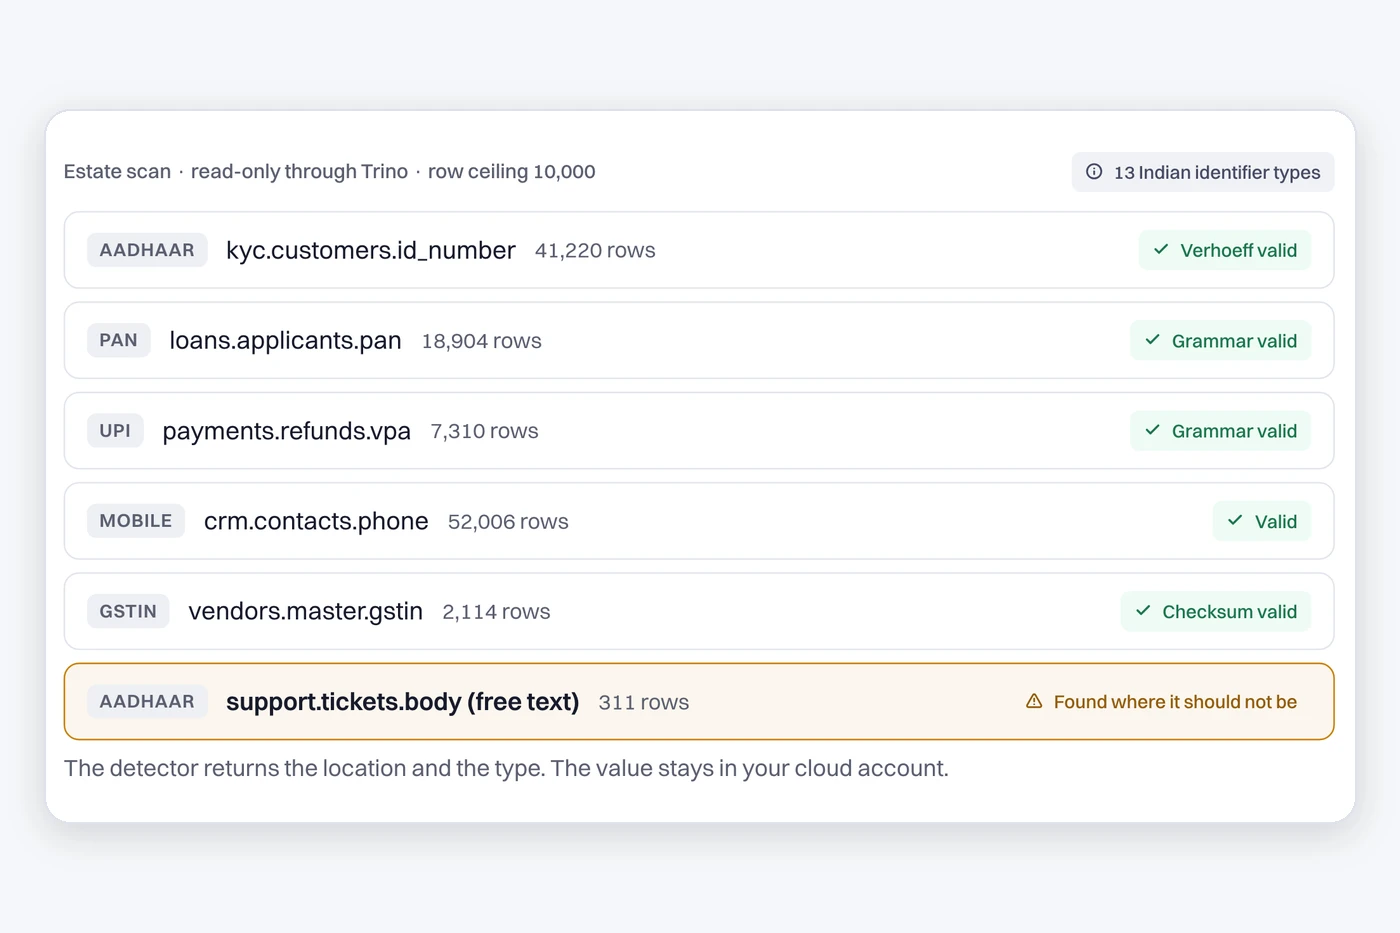Select the AADHAAR tag on support.tickets.body
The width and height of the screenshot is (1400, 933).
pos(147,701)
